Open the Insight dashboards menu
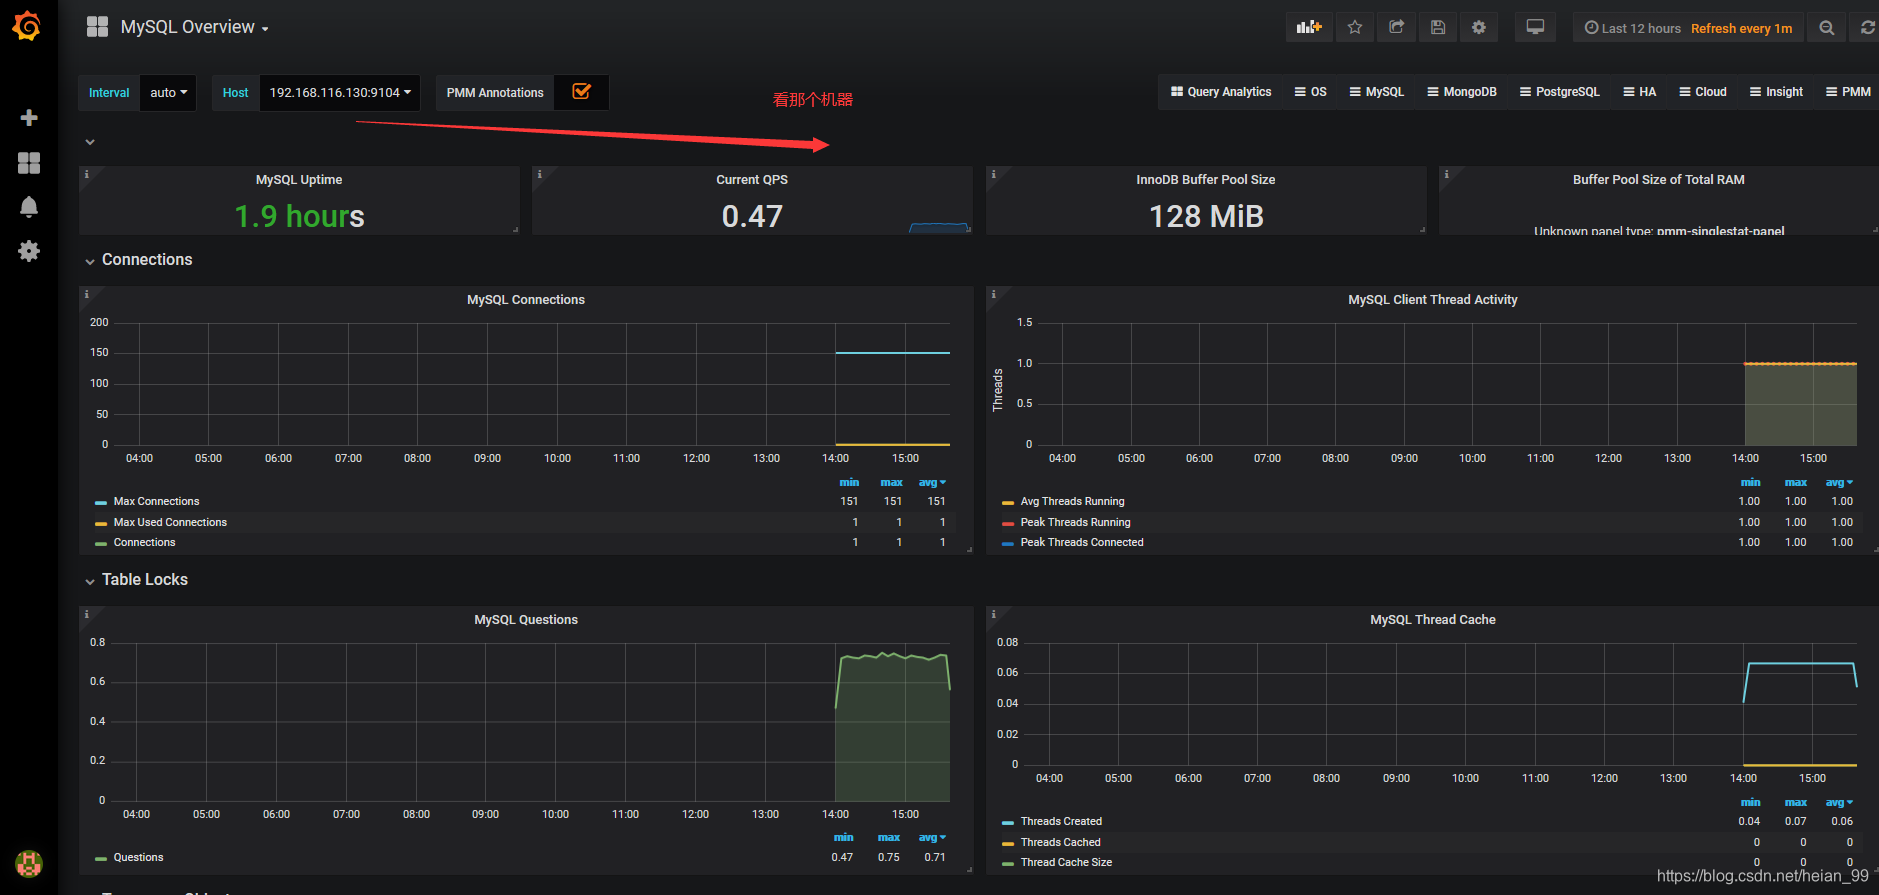The height and width of the screenshot is (895, 1879). (1776, 91)
